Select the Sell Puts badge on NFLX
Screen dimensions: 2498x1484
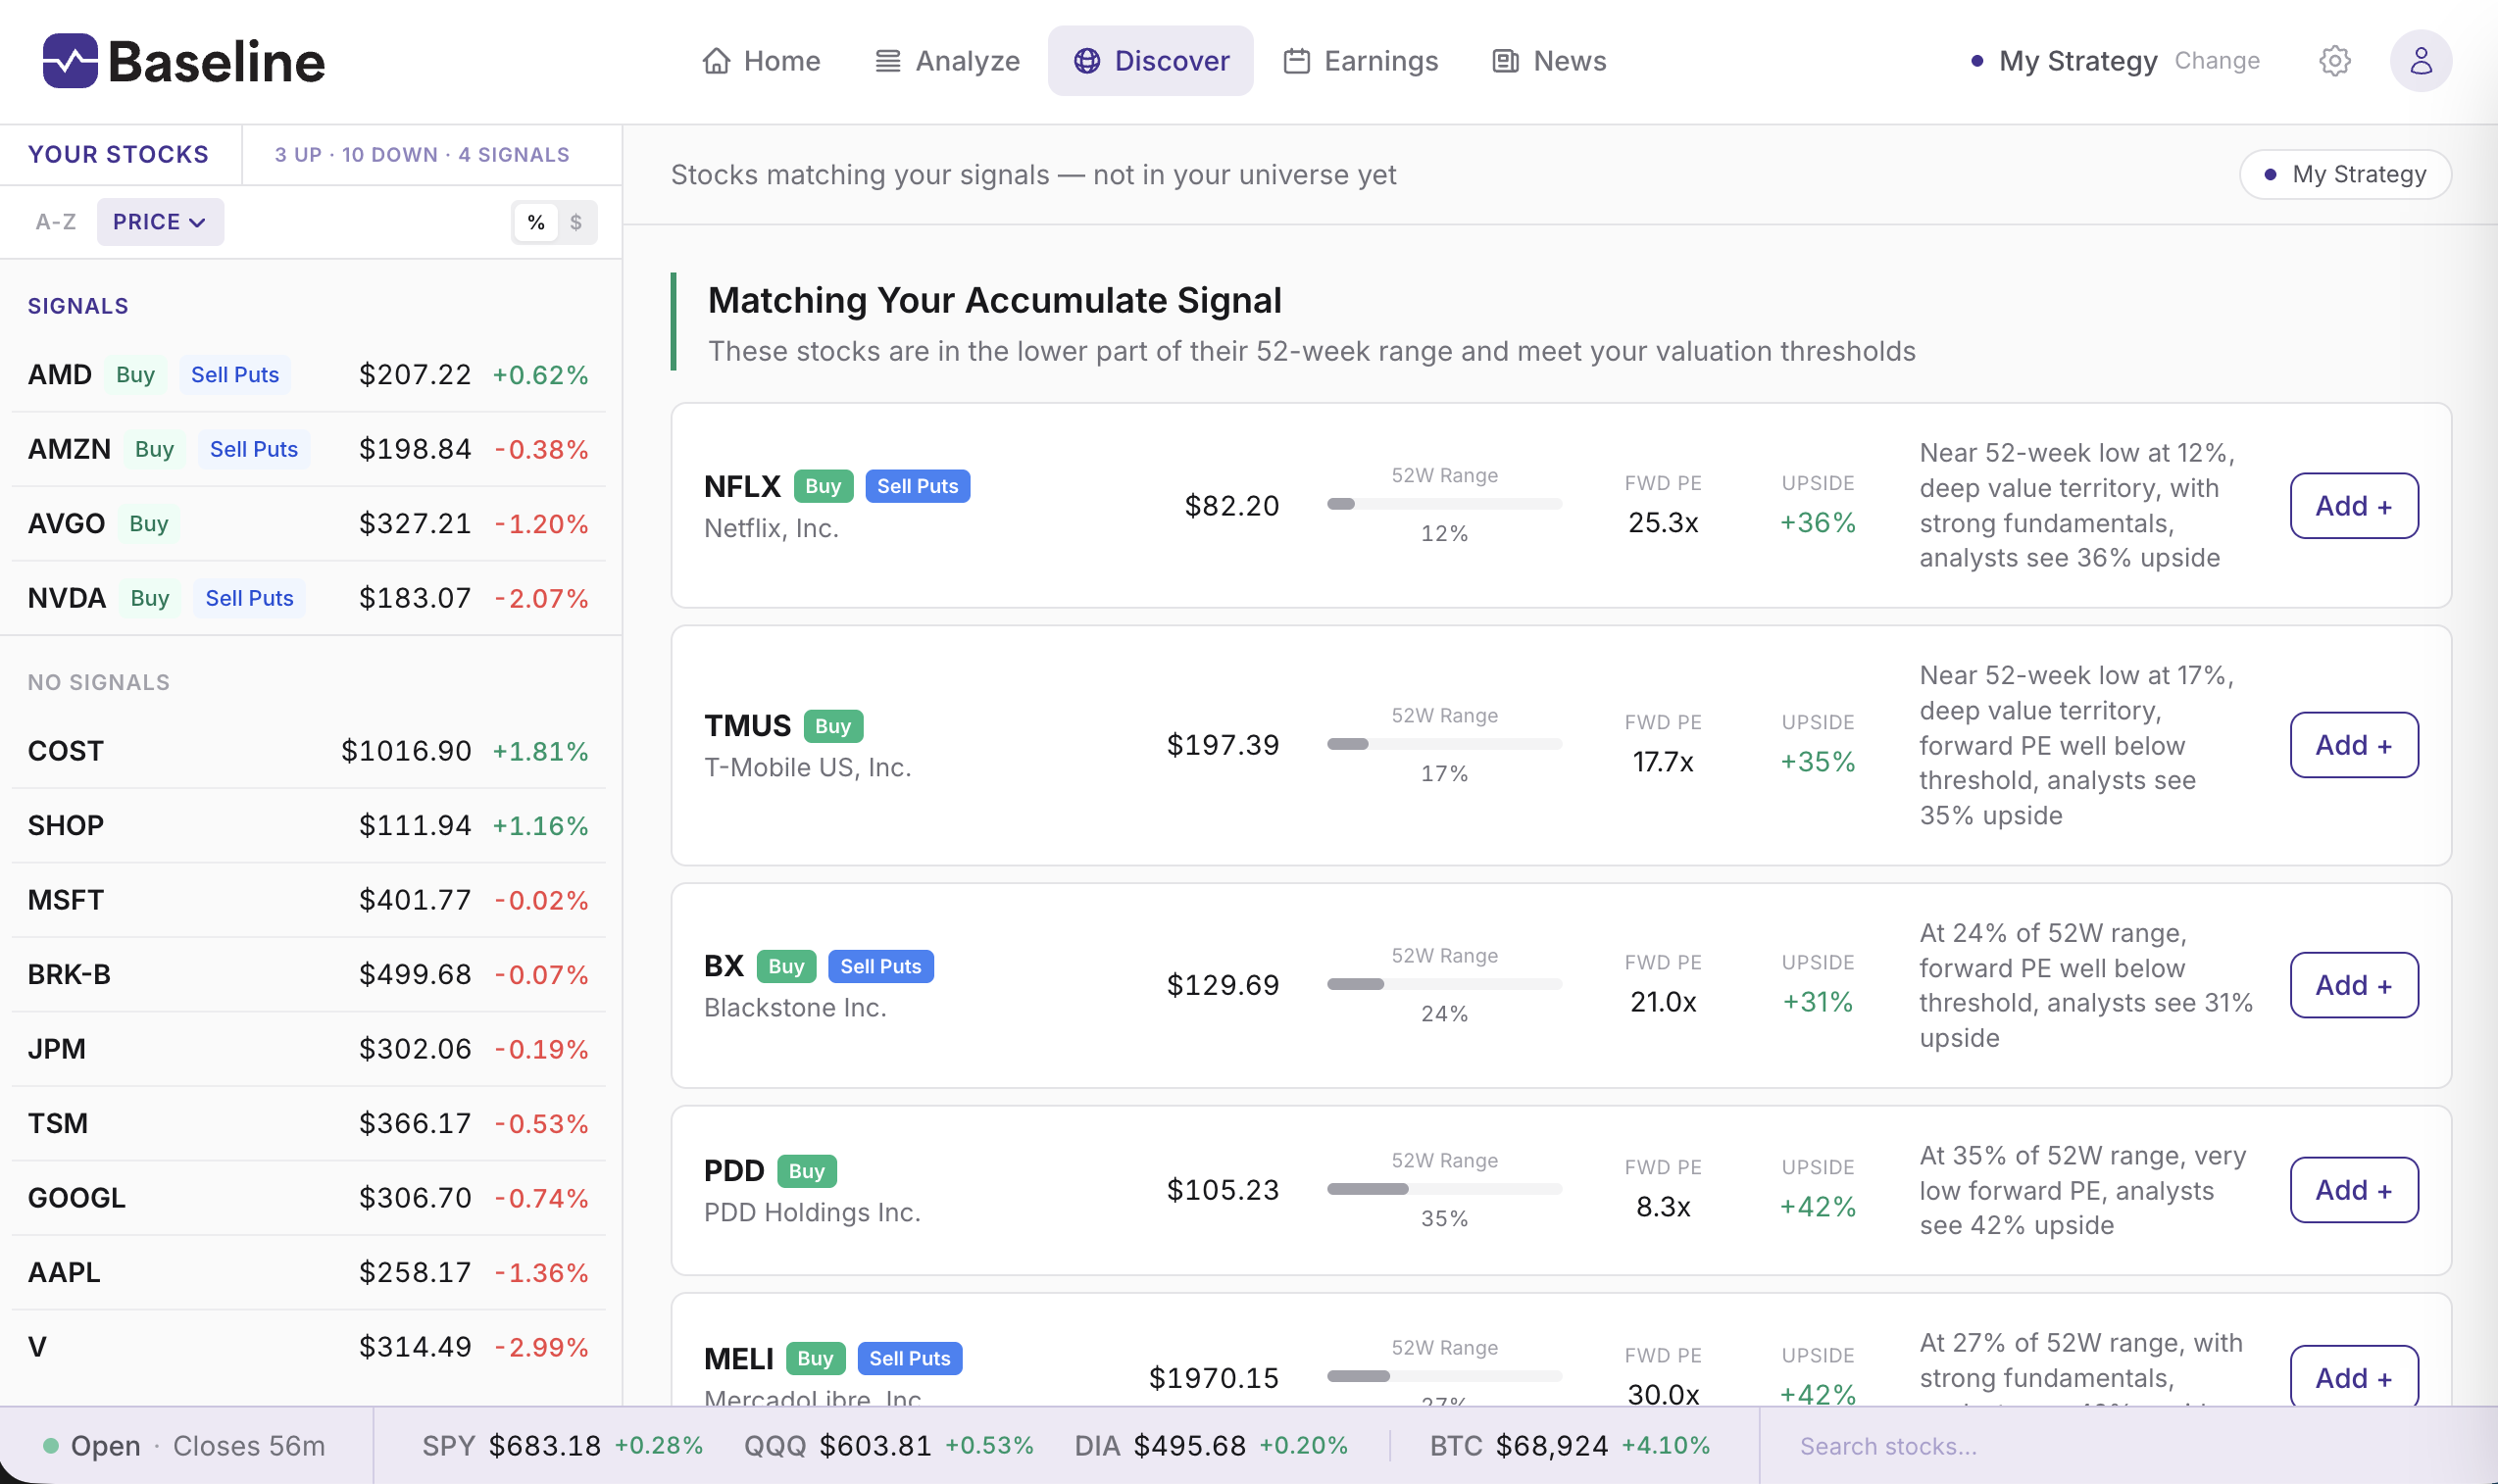point(917,485)
